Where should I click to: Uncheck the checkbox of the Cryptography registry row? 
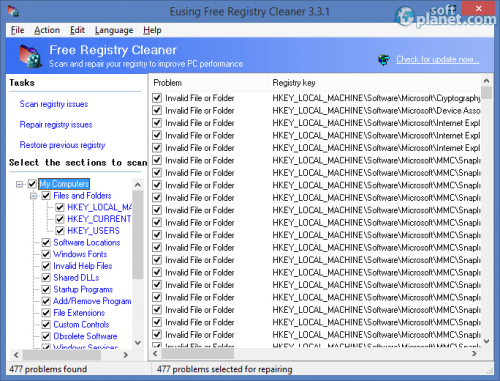click(x=157, y=98)
